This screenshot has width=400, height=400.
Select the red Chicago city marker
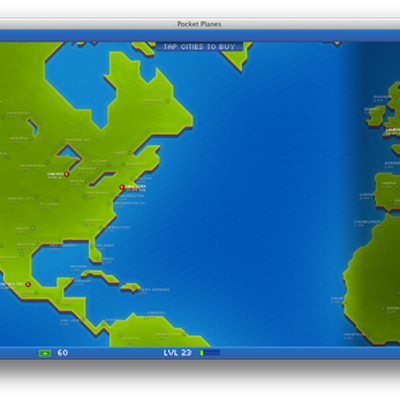click(67, 174)
